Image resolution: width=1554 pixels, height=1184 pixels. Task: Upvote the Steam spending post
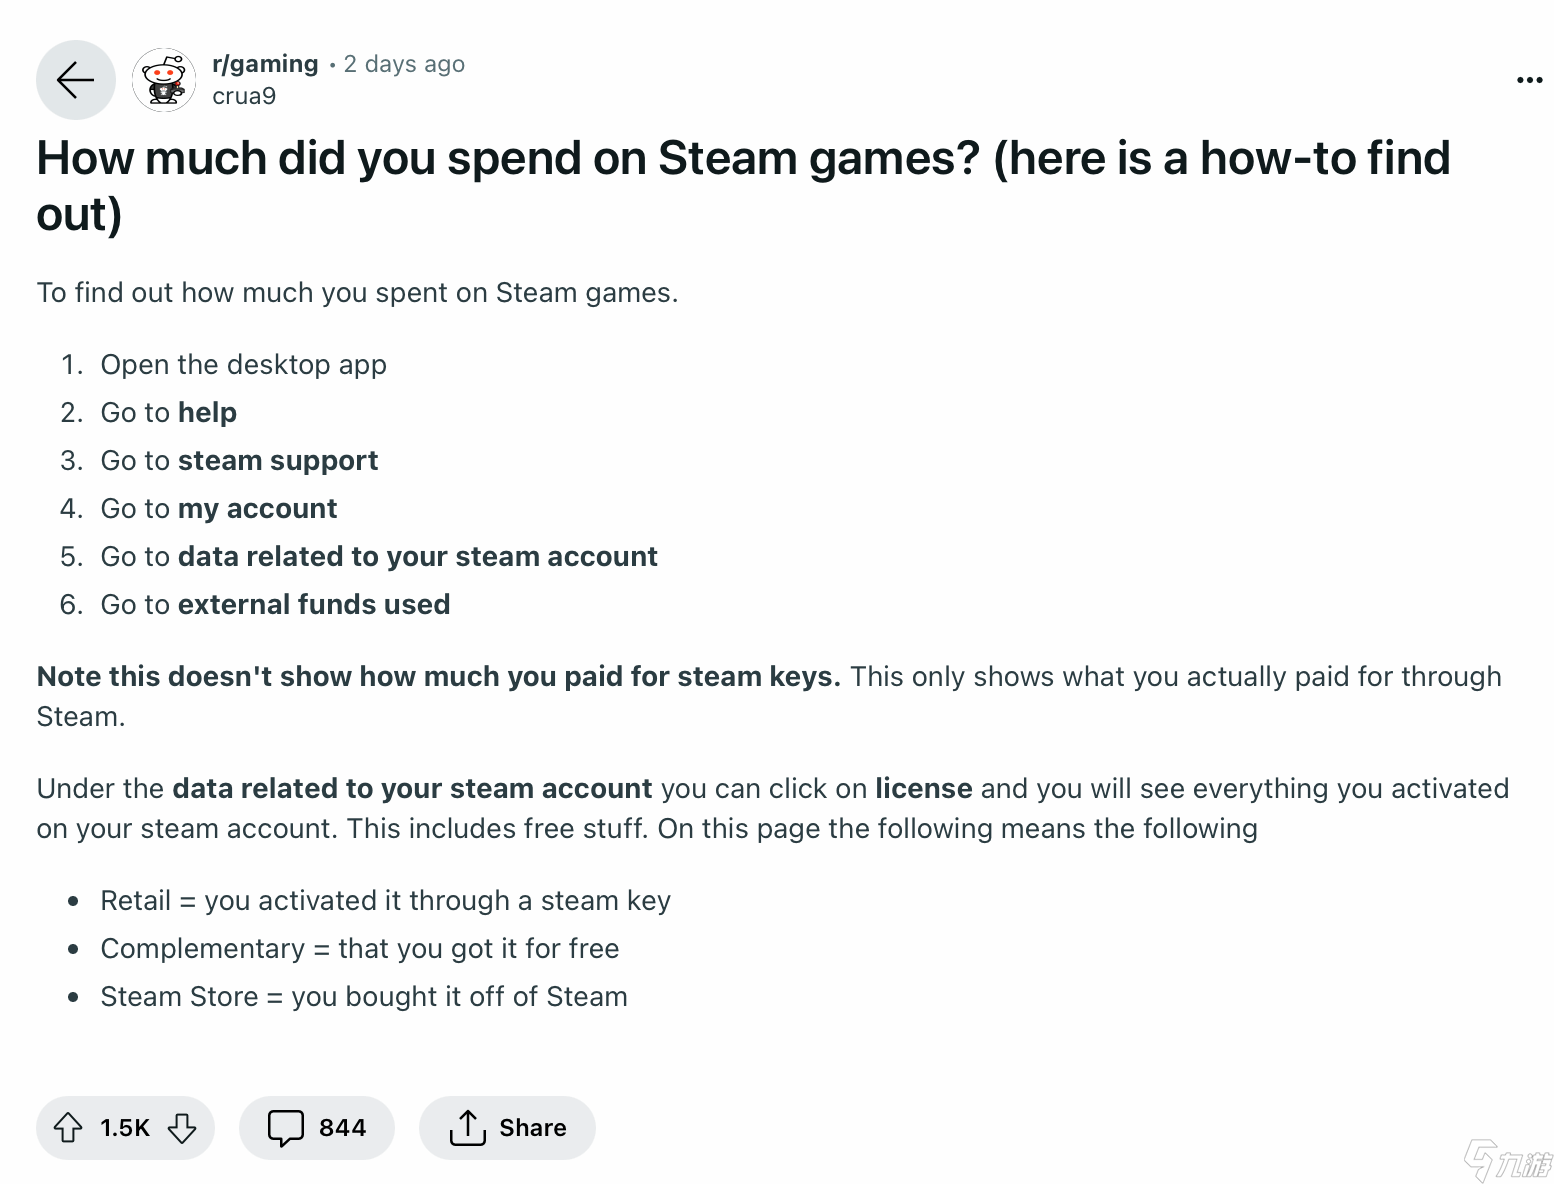point(68,1128)
